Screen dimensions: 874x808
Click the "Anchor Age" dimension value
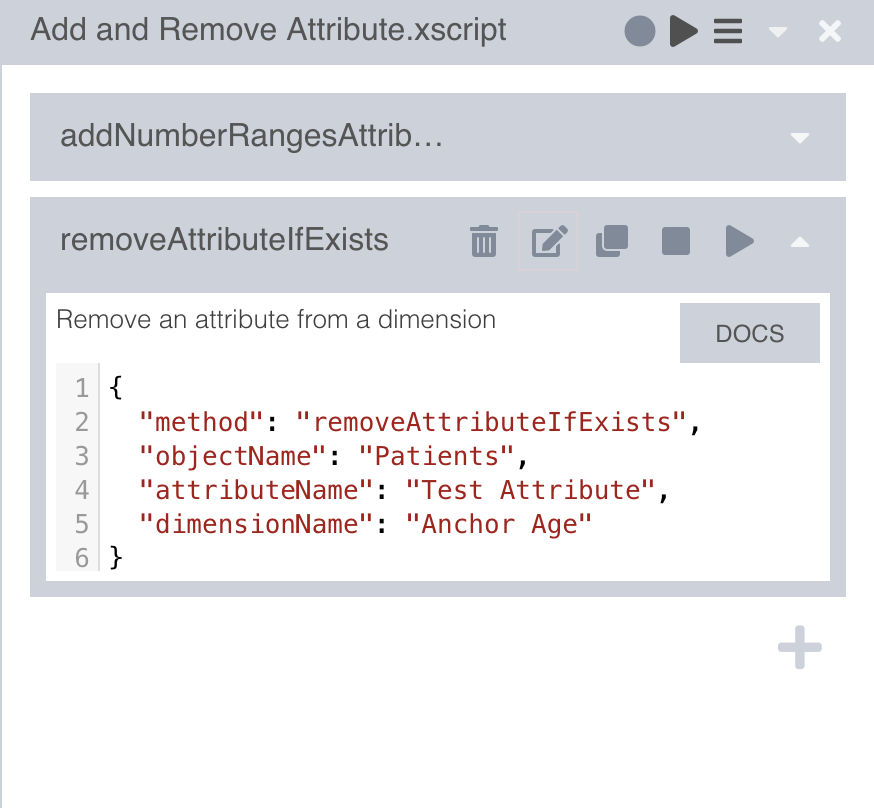[x=499, y=524]
